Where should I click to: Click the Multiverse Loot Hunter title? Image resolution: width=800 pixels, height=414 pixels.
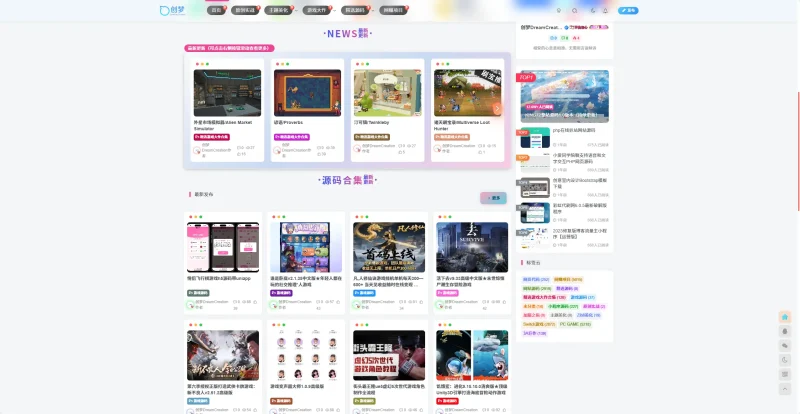tap(464, 126)
